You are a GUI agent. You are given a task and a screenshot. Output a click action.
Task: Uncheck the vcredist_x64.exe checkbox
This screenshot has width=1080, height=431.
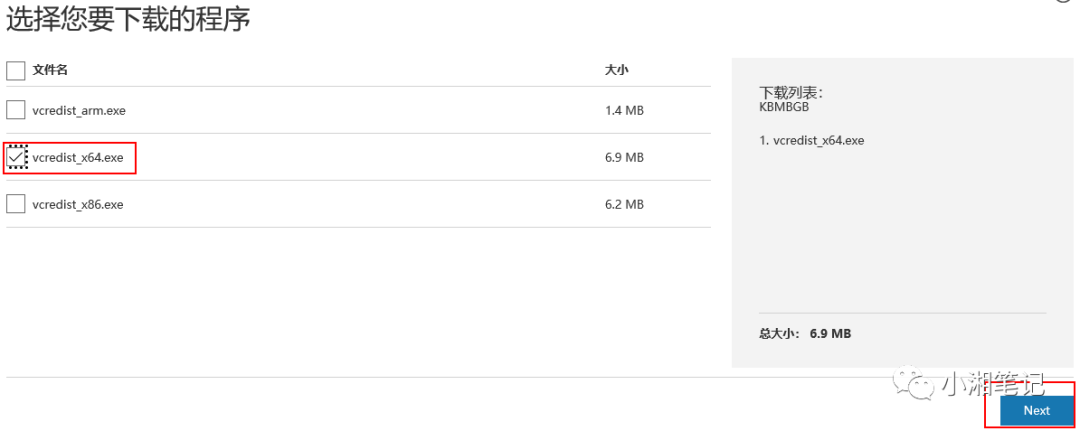15,158
